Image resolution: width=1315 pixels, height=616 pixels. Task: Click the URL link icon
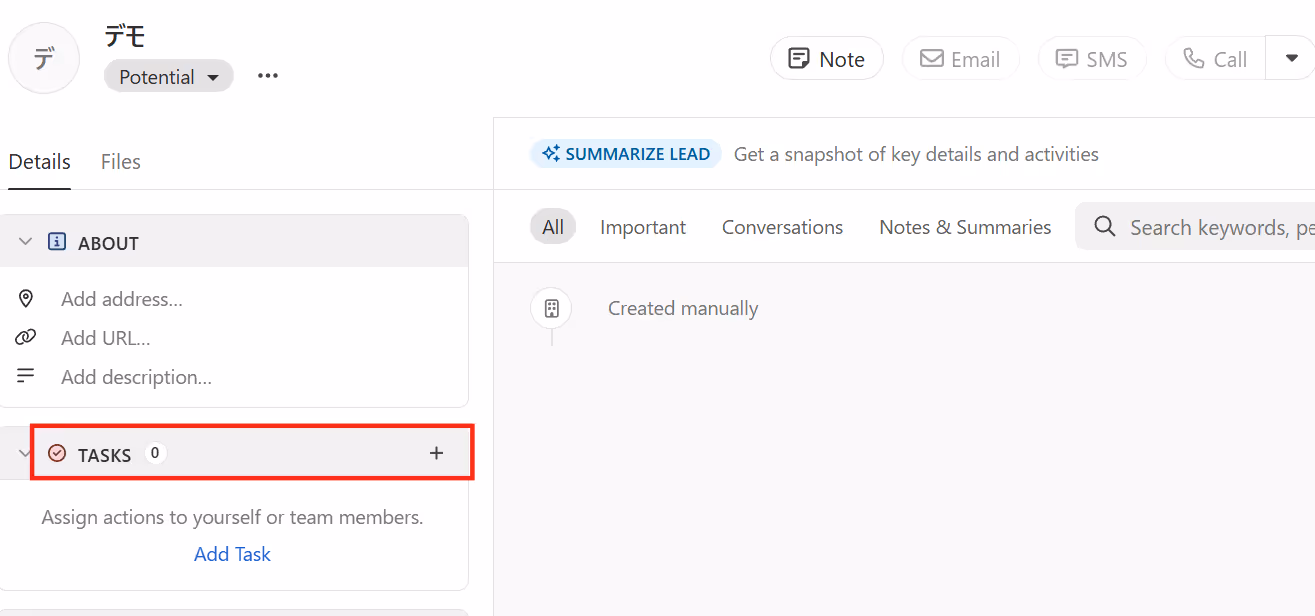(x=26, y=338)
